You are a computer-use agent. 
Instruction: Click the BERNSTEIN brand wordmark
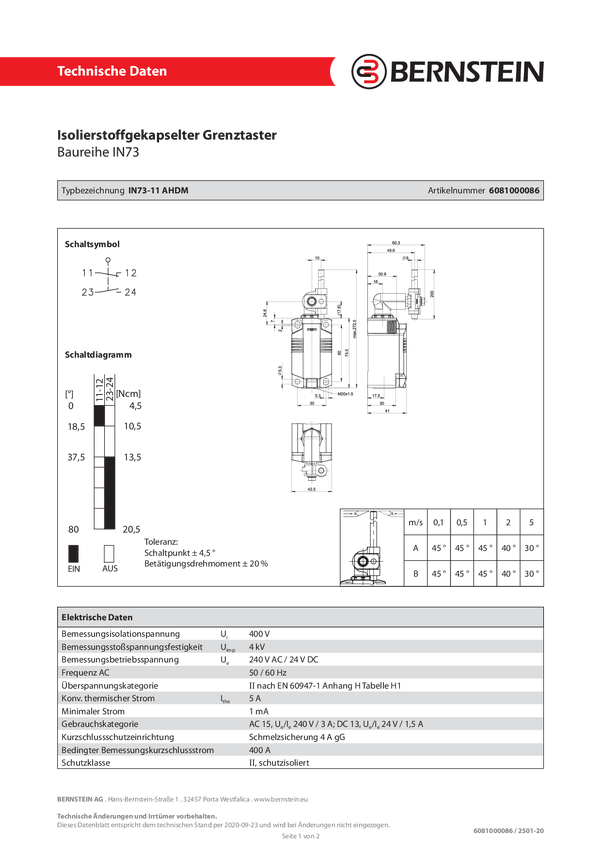467,72
